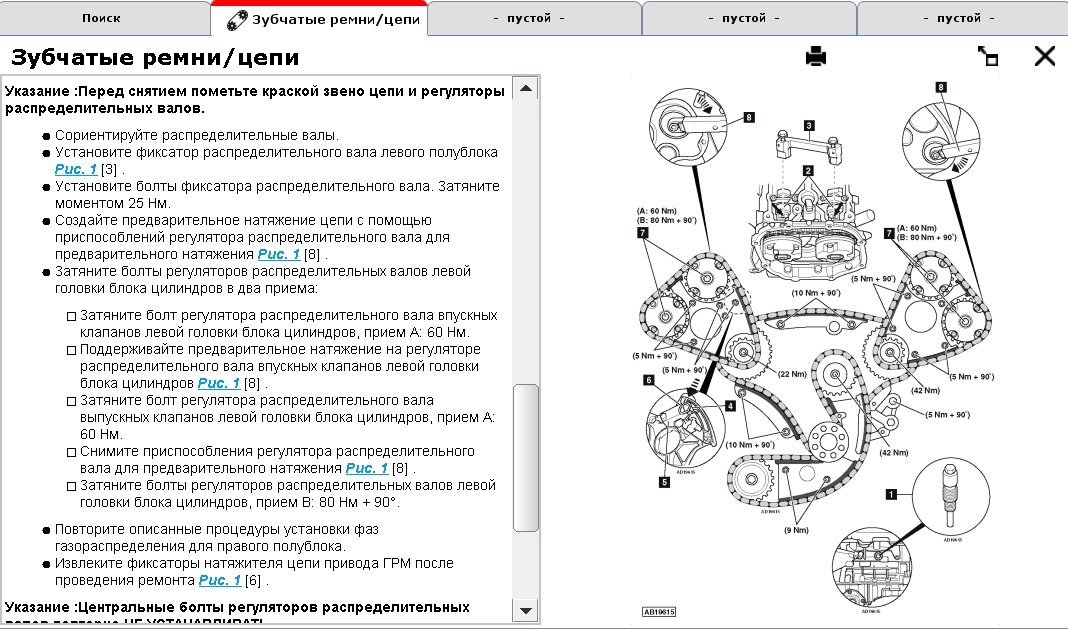Click callout number 3 in the diagram

[808, 125]
